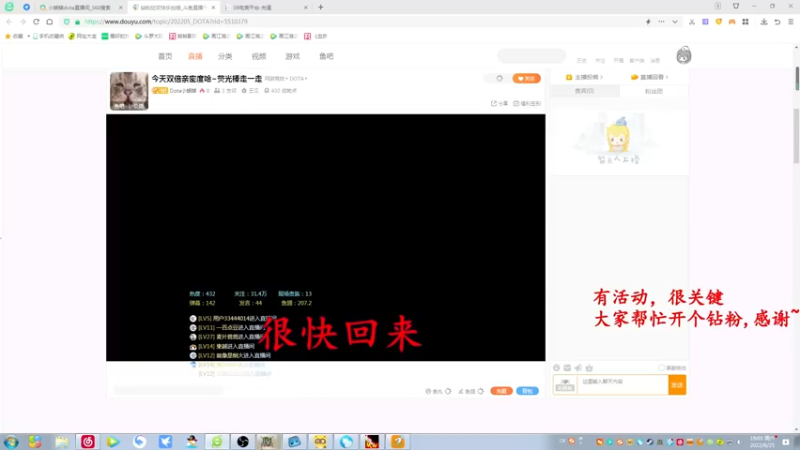Open the browser downloads icon
This screenshot has height=450, width=800.
[764, 22]
